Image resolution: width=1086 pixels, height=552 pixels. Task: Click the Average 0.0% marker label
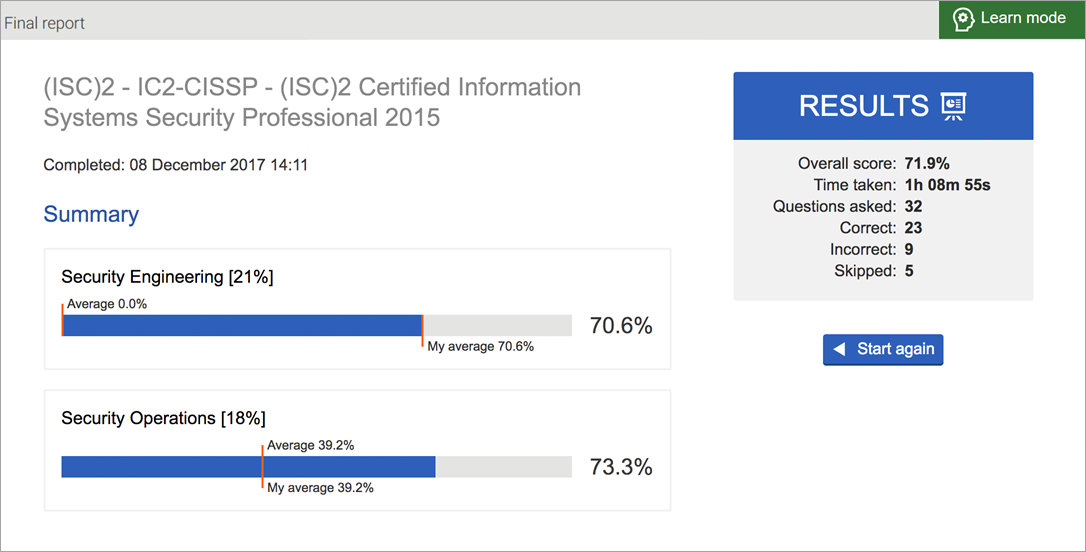[x=107, y=304]
